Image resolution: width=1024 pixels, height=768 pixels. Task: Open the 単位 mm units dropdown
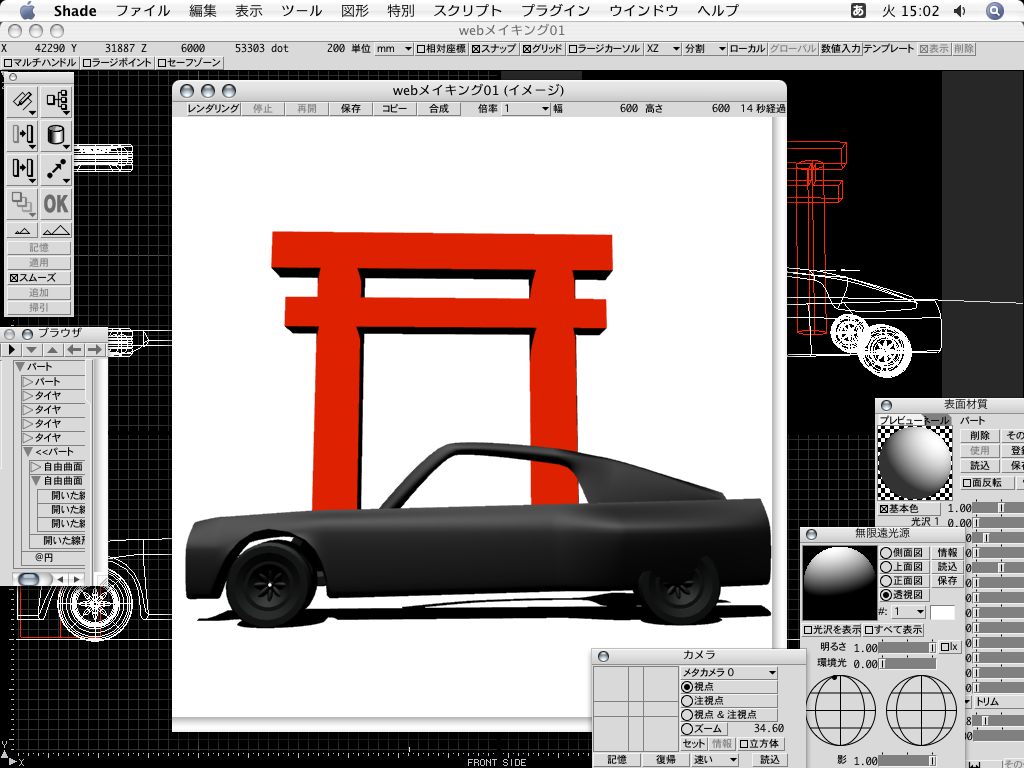(x=394, y=48)
